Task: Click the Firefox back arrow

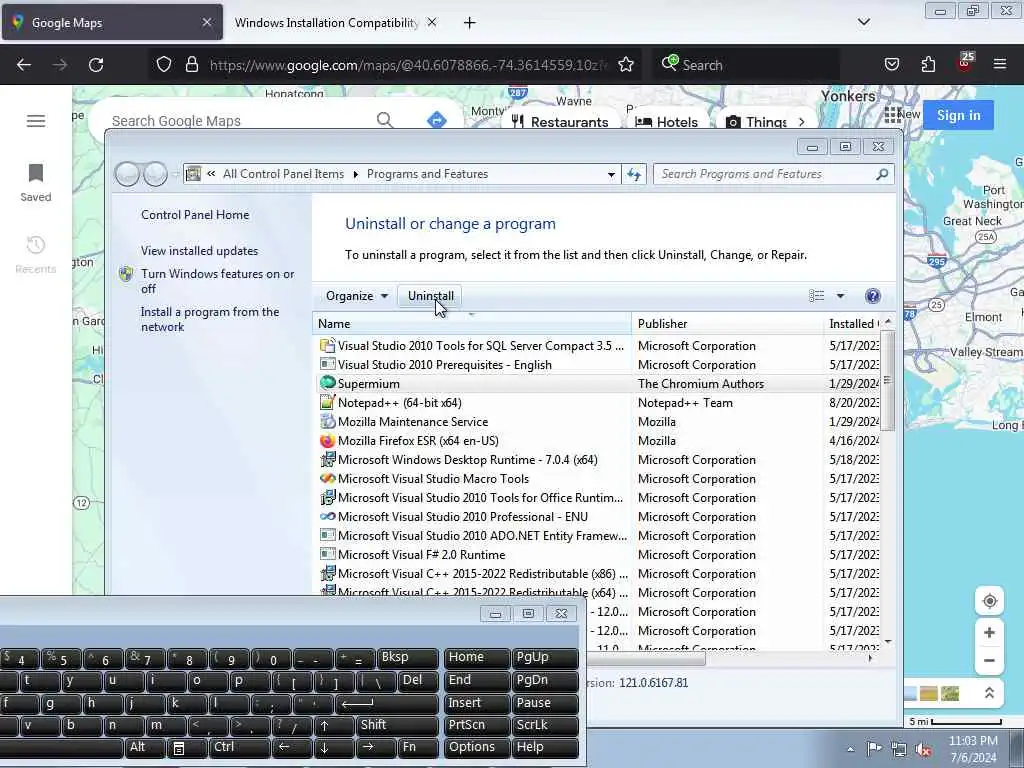Action: 24,65
